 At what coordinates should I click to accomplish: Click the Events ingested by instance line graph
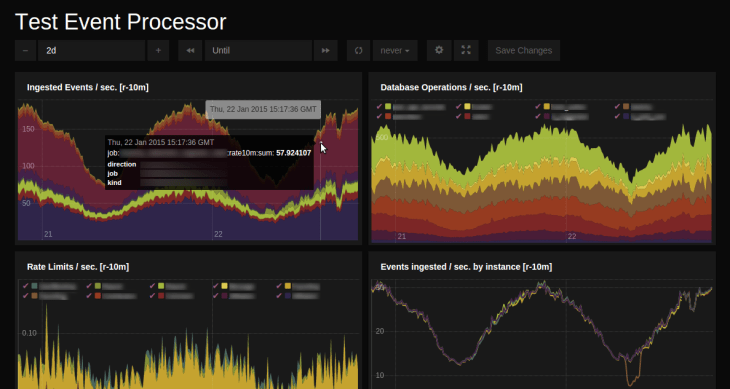point(542,334)
